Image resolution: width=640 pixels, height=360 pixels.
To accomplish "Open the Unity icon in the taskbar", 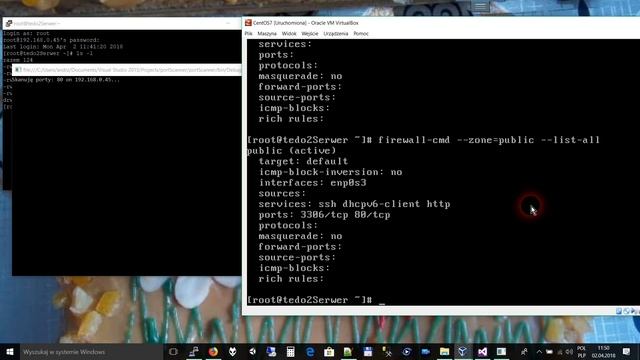I will click(252, 351).
